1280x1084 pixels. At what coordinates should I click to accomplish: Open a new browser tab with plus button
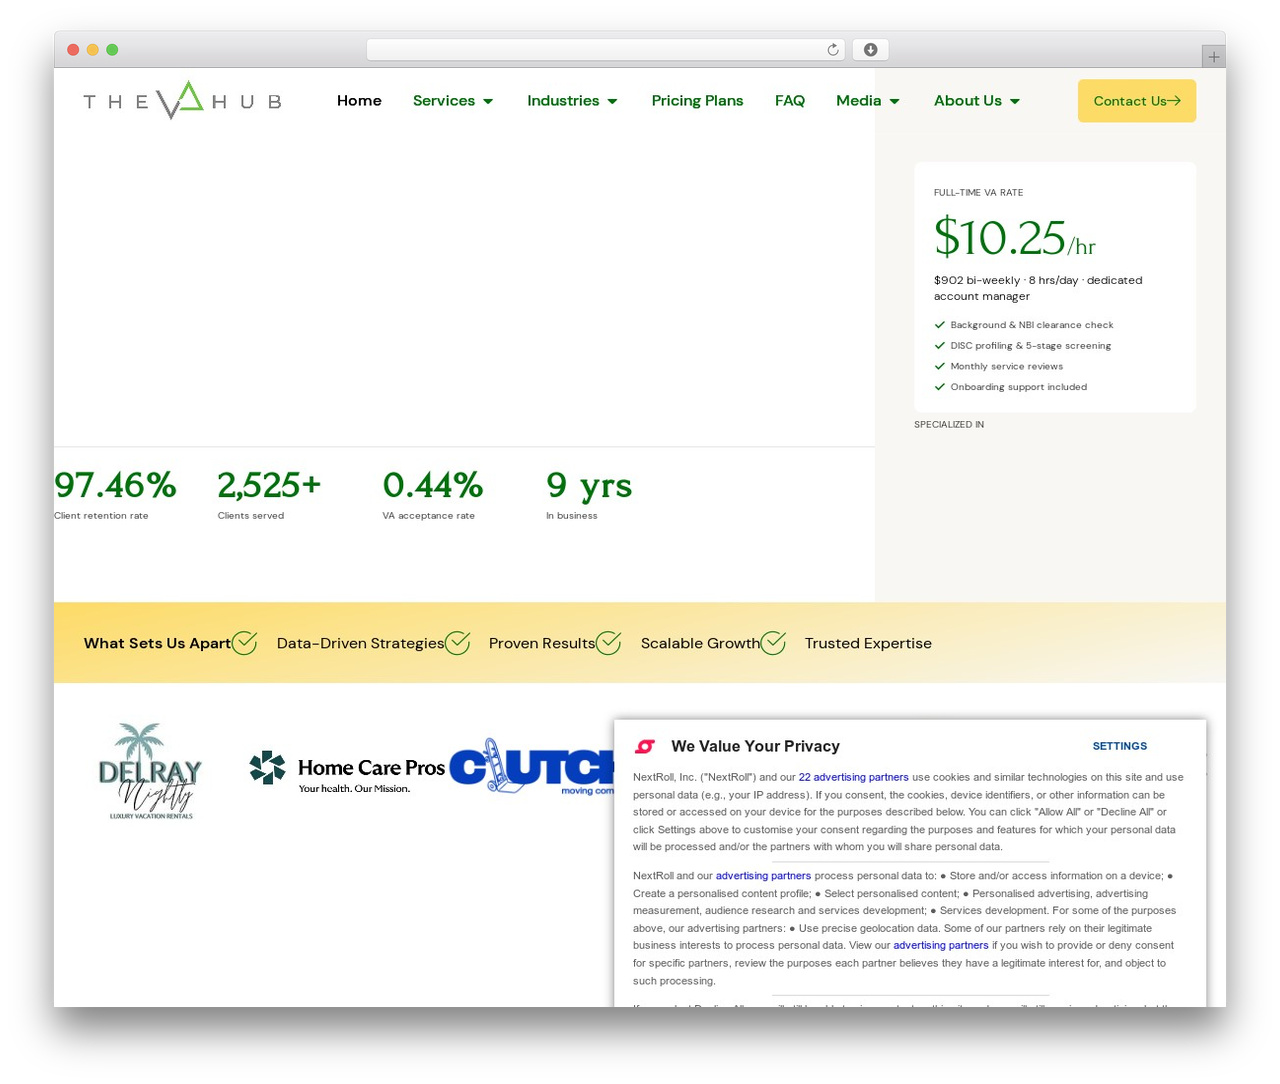[1214, 57]
